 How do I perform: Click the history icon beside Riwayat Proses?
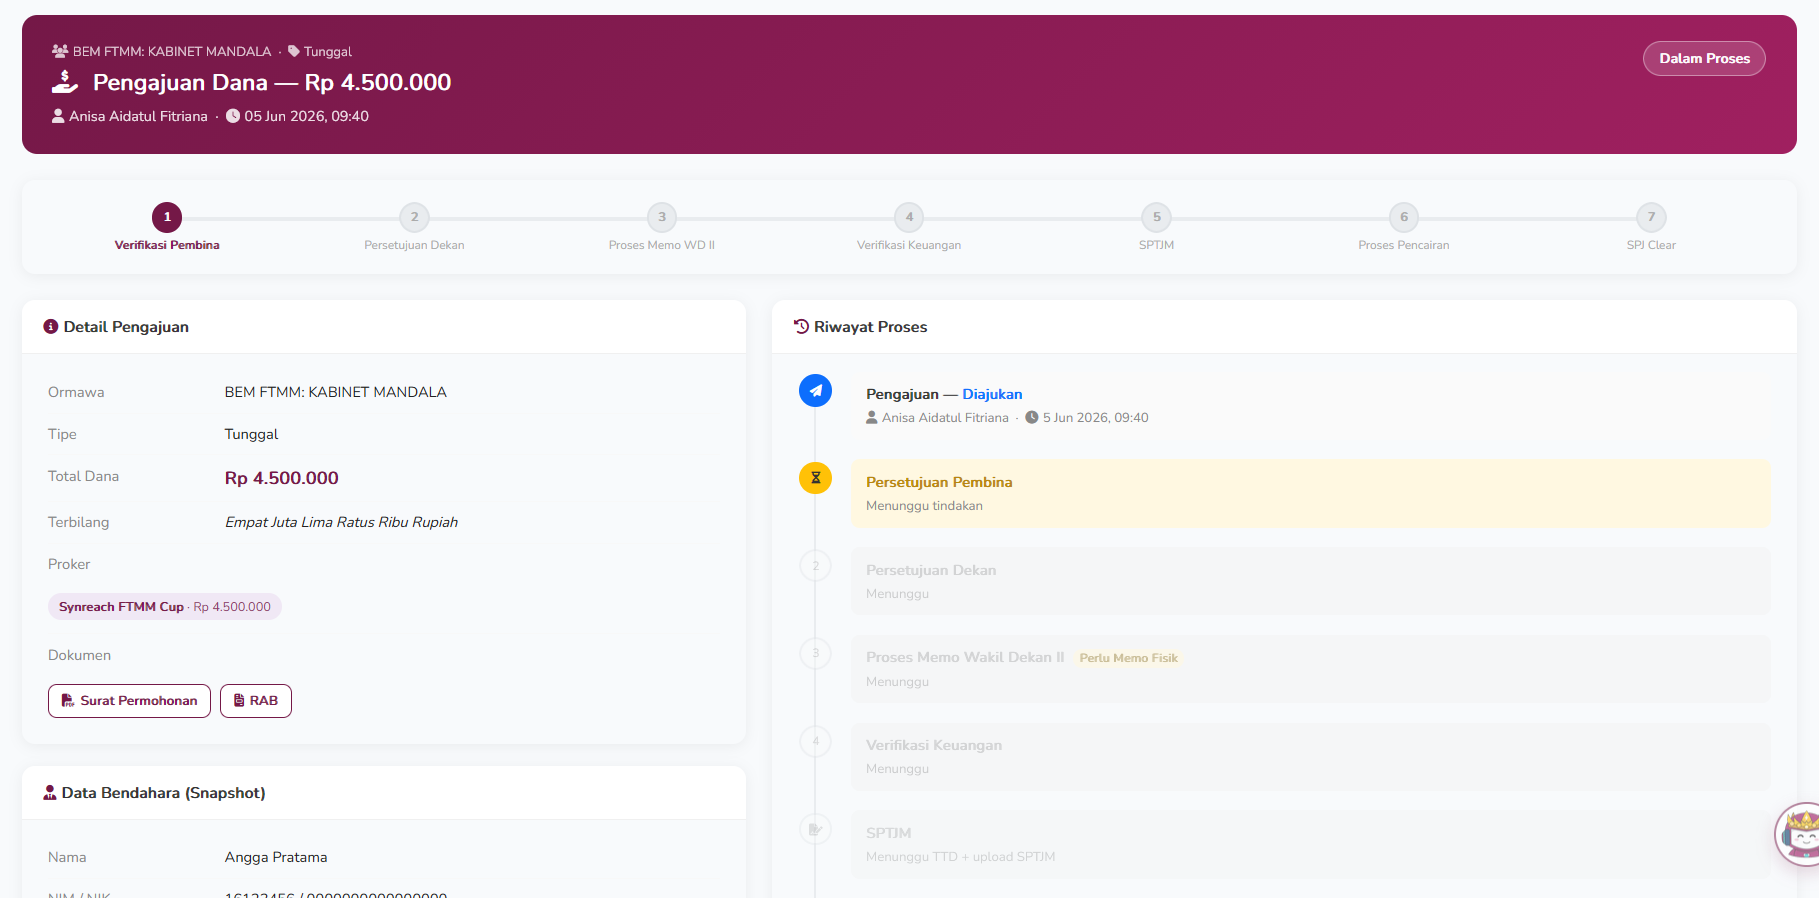(801, 326)
